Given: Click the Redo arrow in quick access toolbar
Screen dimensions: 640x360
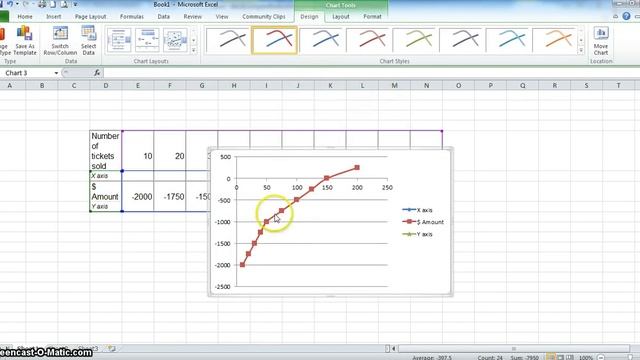Looking at the screenshot, I should pyautogui.click(x=25, y=4).
